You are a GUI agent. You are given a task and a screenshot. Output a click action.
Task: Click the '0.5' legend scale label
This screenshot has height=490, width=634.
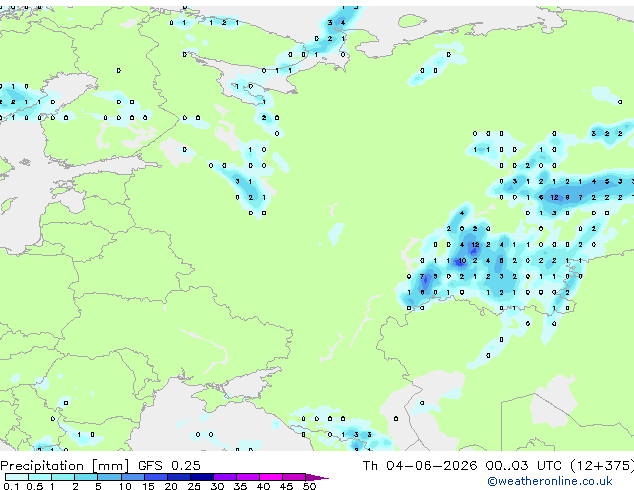(x=35, y=486)
